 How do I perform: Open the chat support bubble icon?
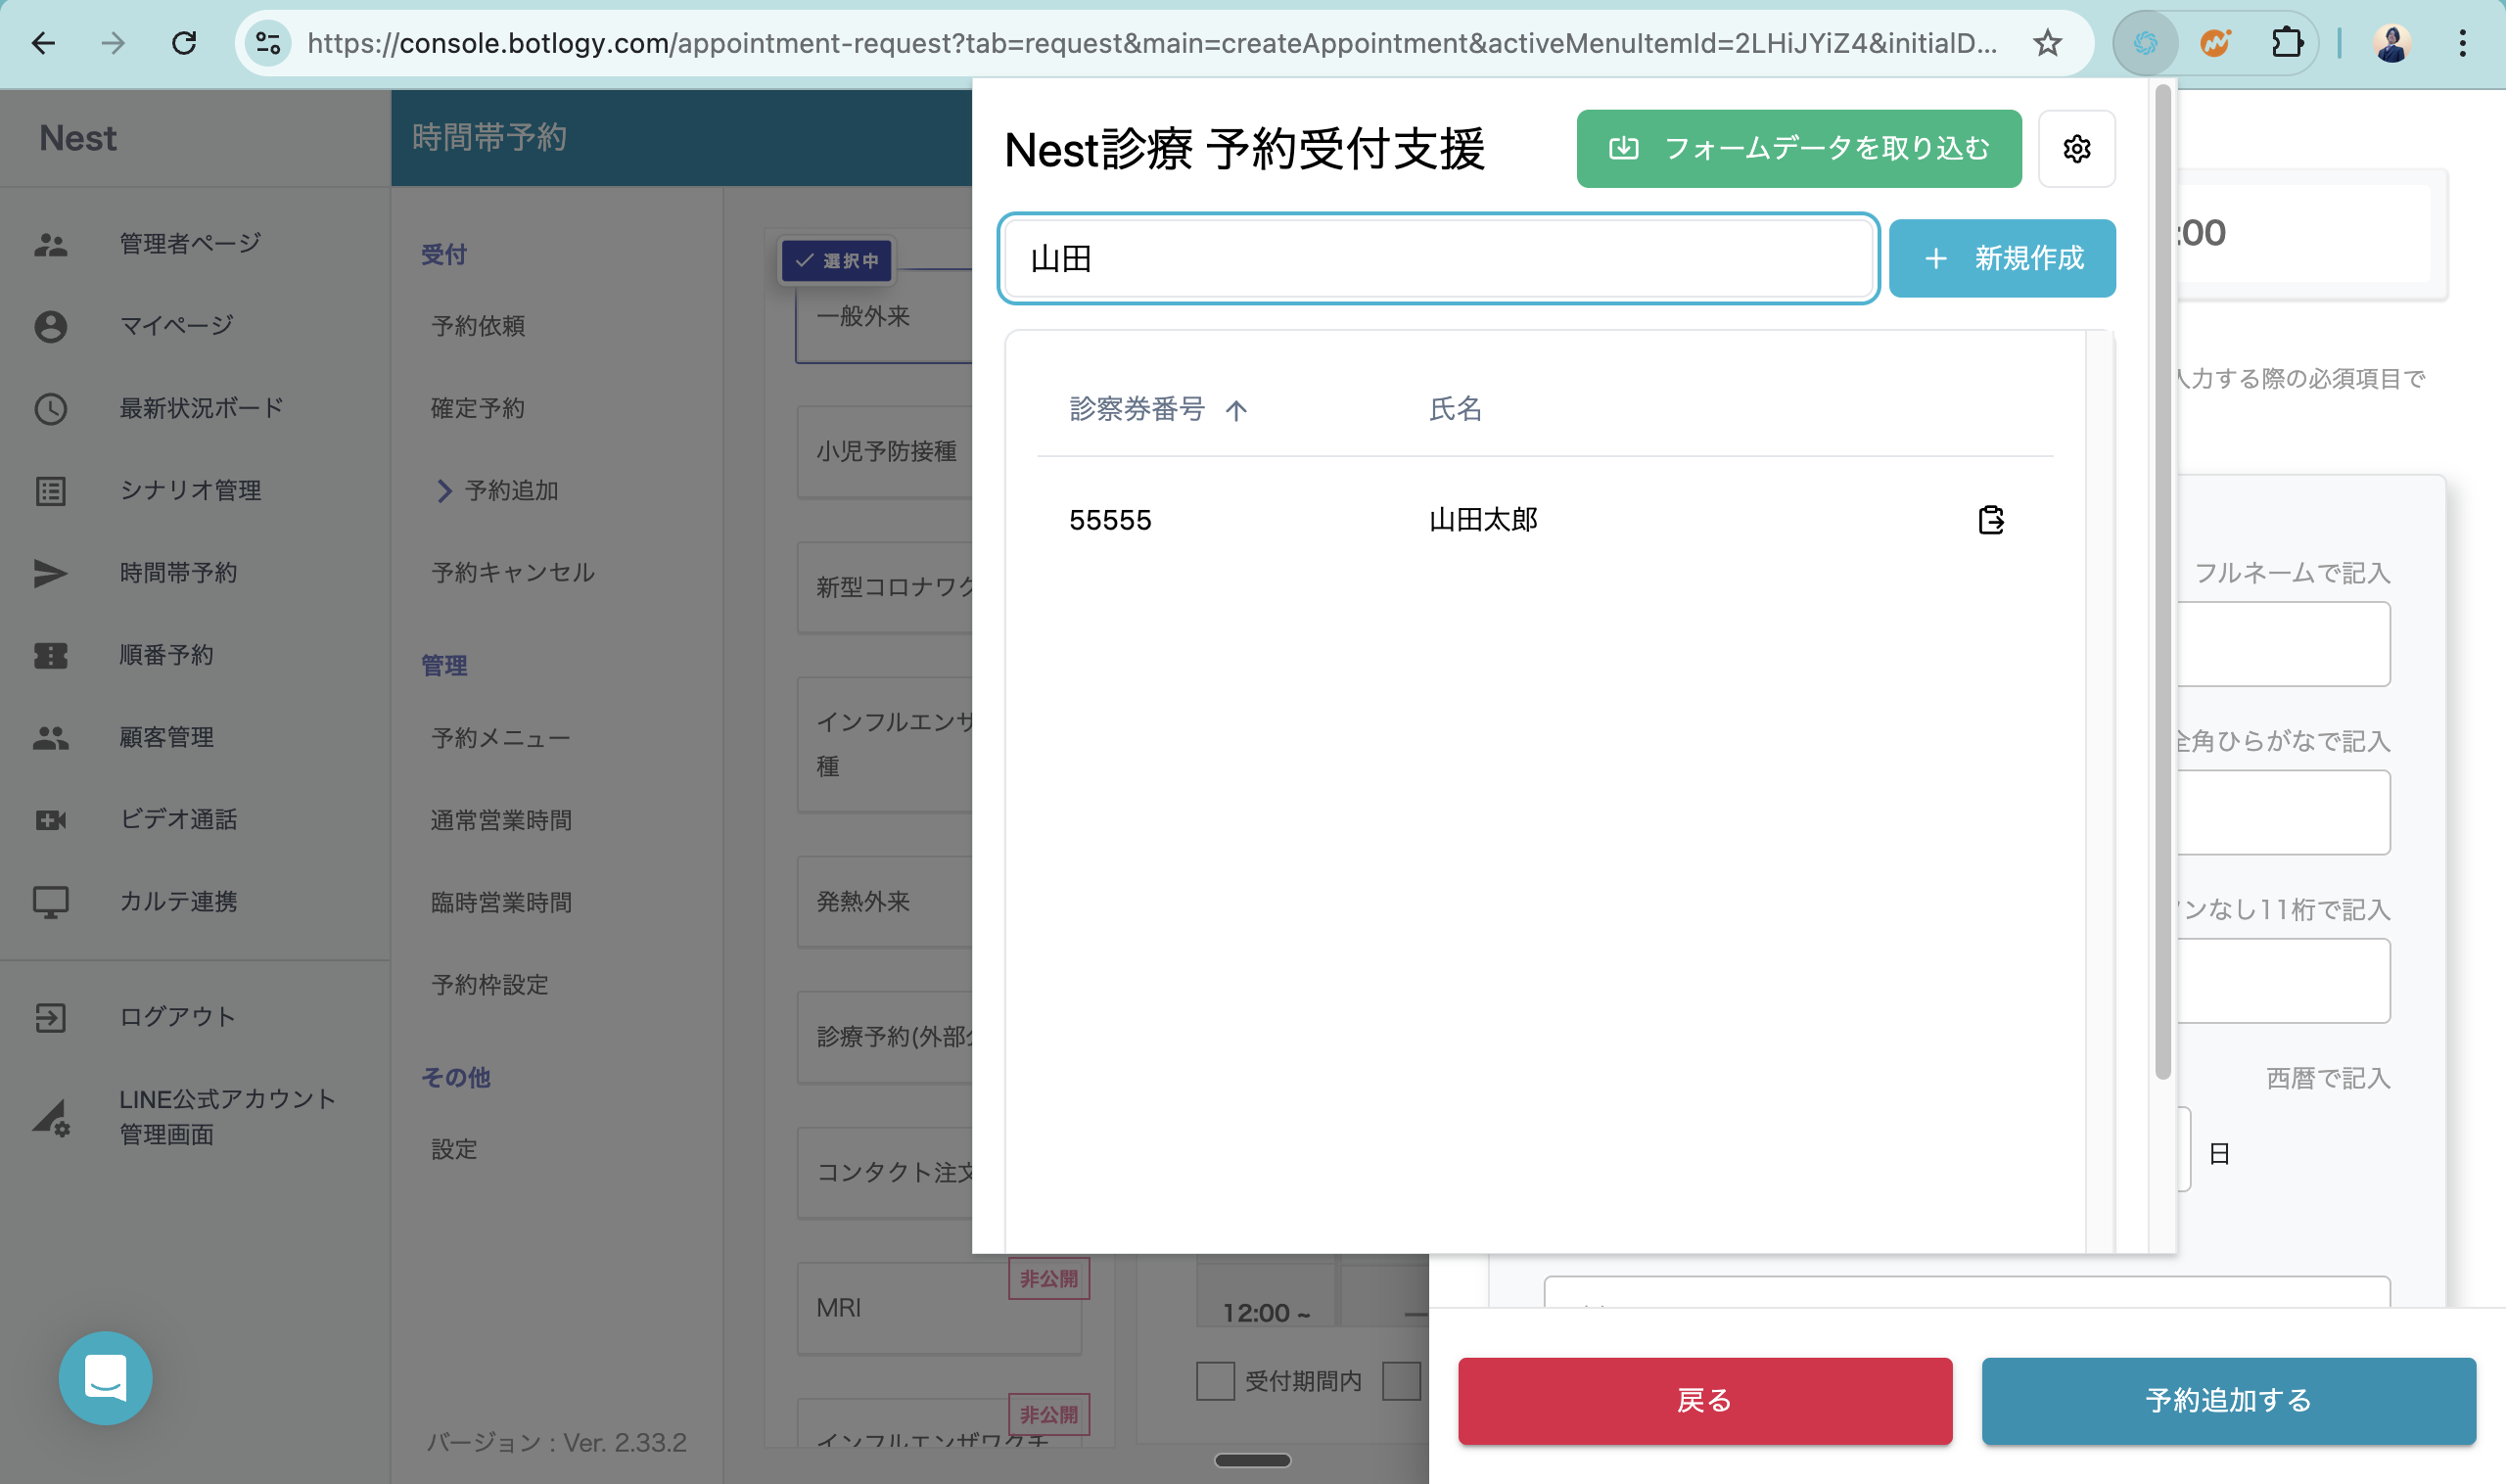[x=105, y=1377]
